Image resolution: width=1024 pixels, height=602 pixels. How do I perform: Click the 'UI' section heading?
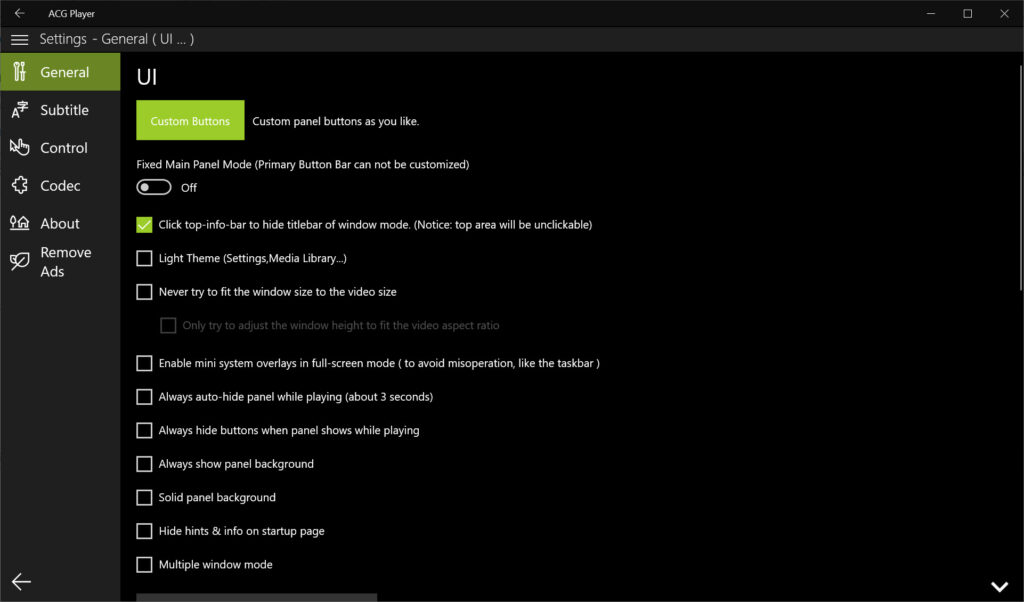(147, 77)
